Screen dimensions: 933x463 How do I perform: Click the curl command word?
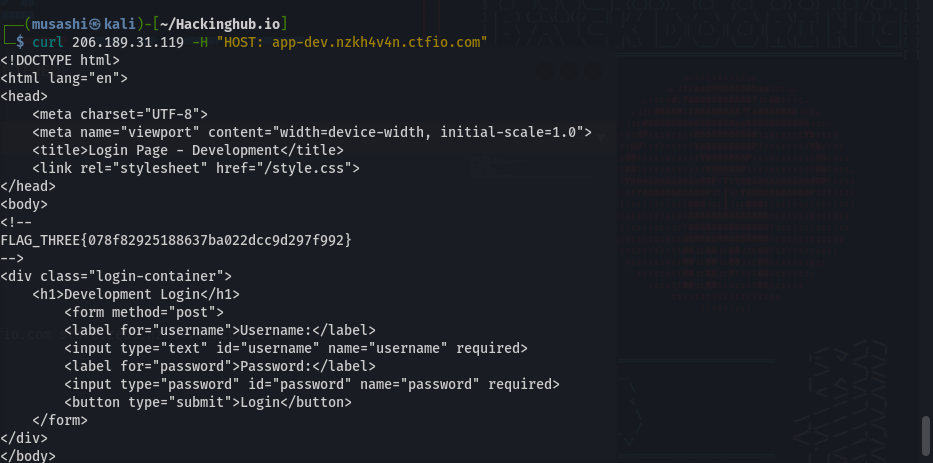(x=48, y=42)
